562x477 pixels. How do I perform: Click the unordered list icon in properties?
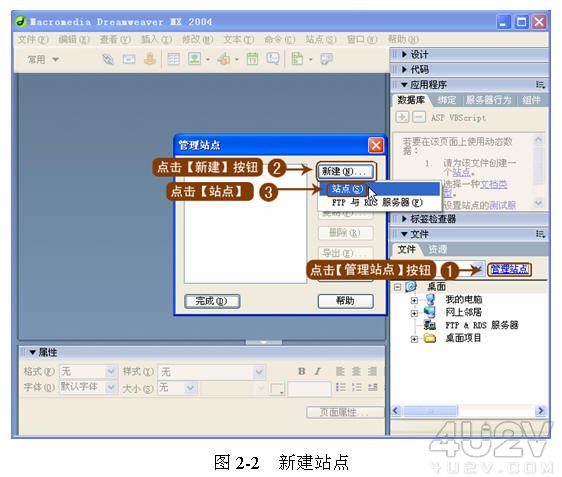pyautogui.click(x=340, y=387)
